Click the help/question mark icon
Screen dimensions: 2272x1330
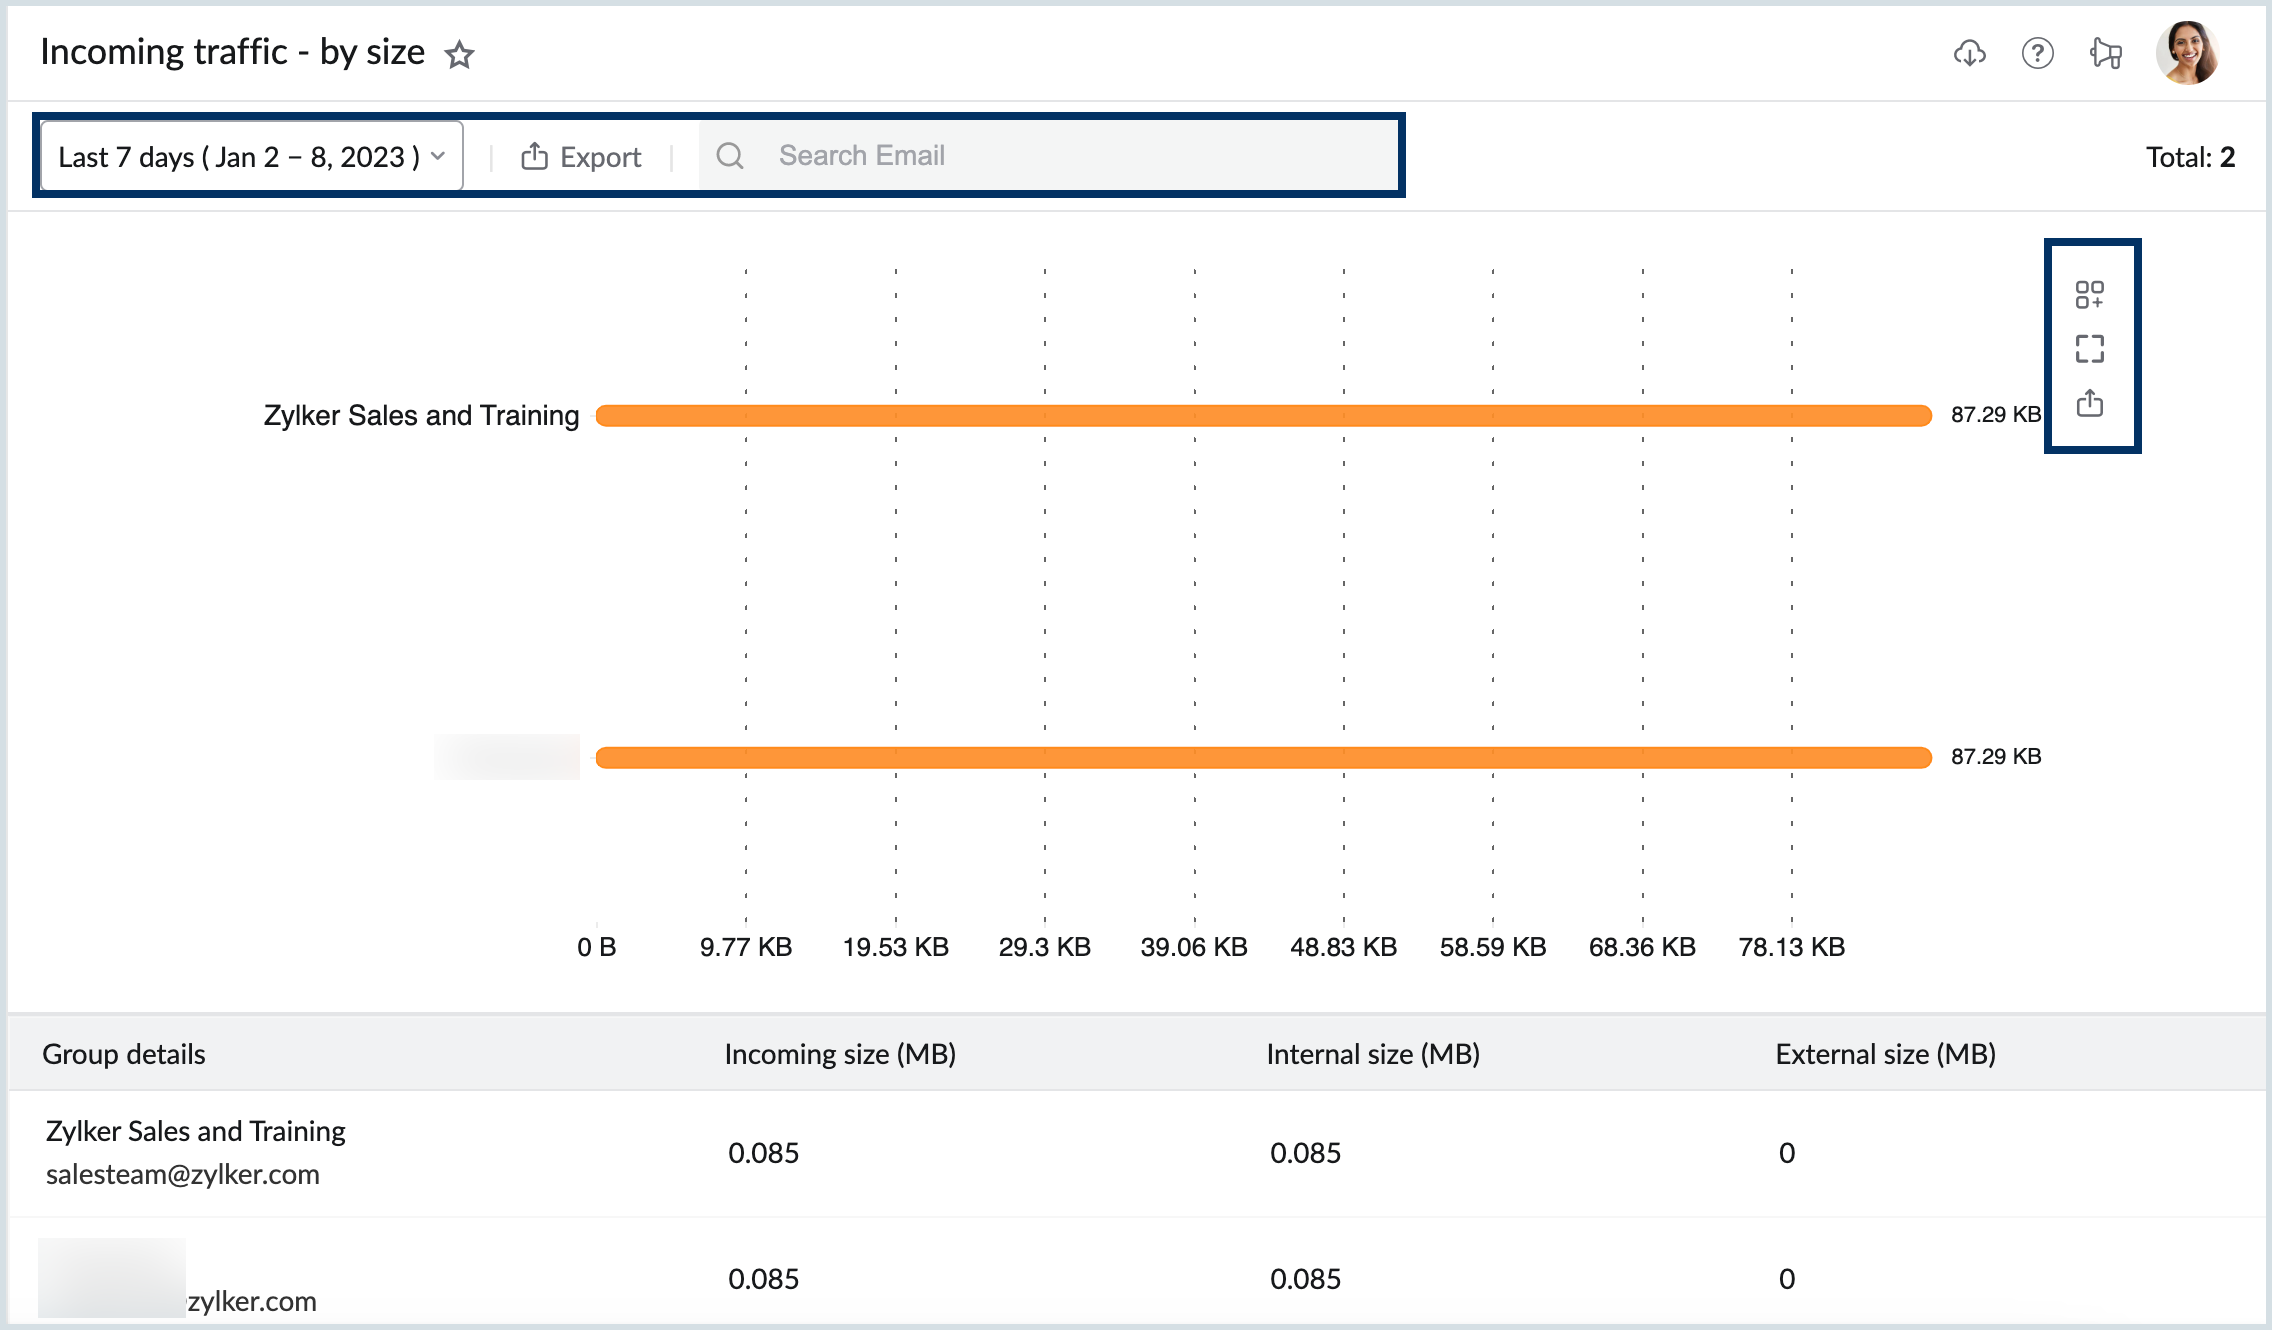(2038, 52)
